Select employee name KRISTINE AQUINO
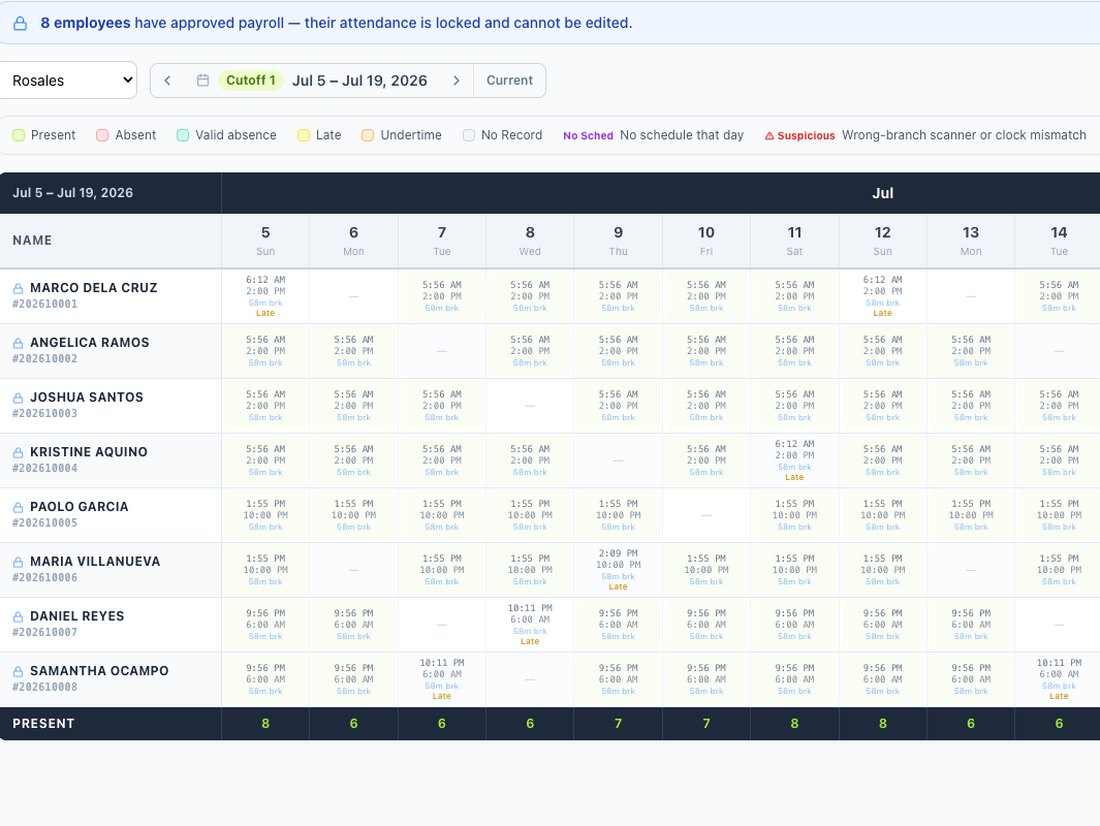This screenshot has height=826, width=1100. [x=89, y=452]
